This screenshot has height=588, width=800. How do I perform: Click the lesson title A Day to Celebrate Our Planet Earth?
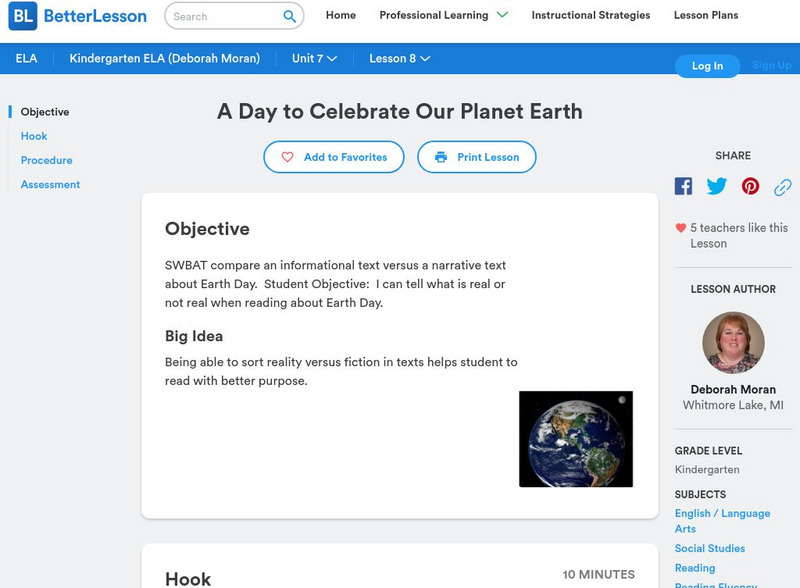pyautogui.click(x=399, y=112)
